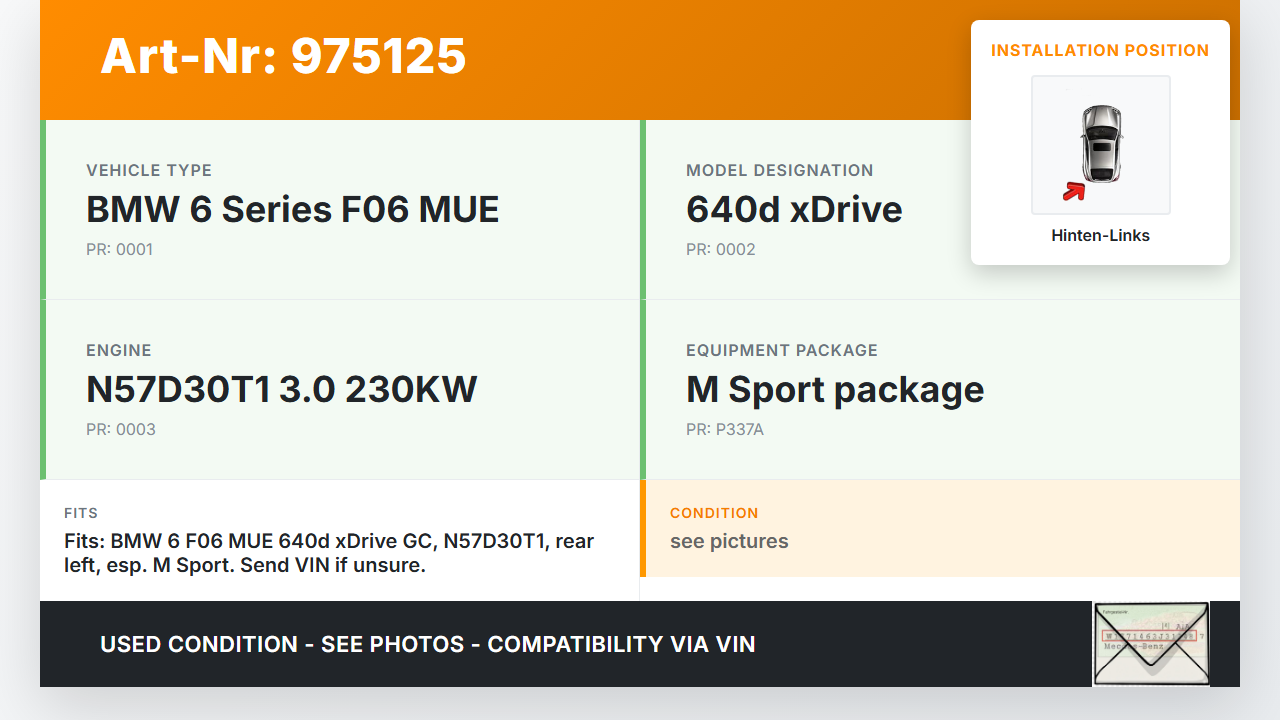Click the M Sport package value
The image size is (1280, 720).
pos(834,390)
